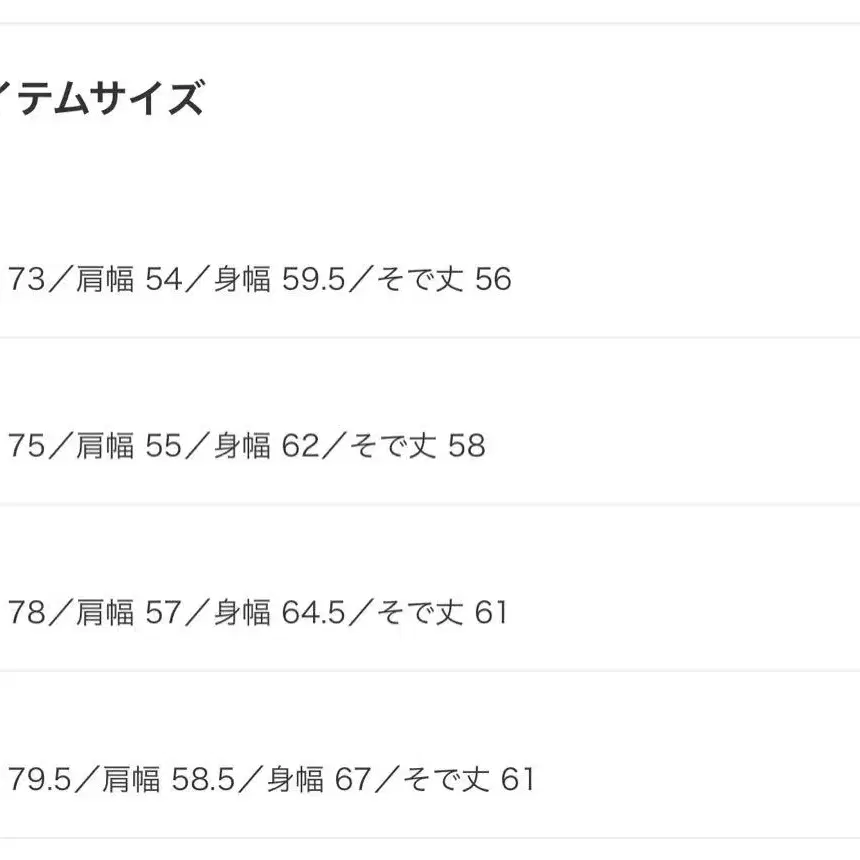Click the 身幅 62 measurement
Screen dimensions: 860x860
pos(267,445)
